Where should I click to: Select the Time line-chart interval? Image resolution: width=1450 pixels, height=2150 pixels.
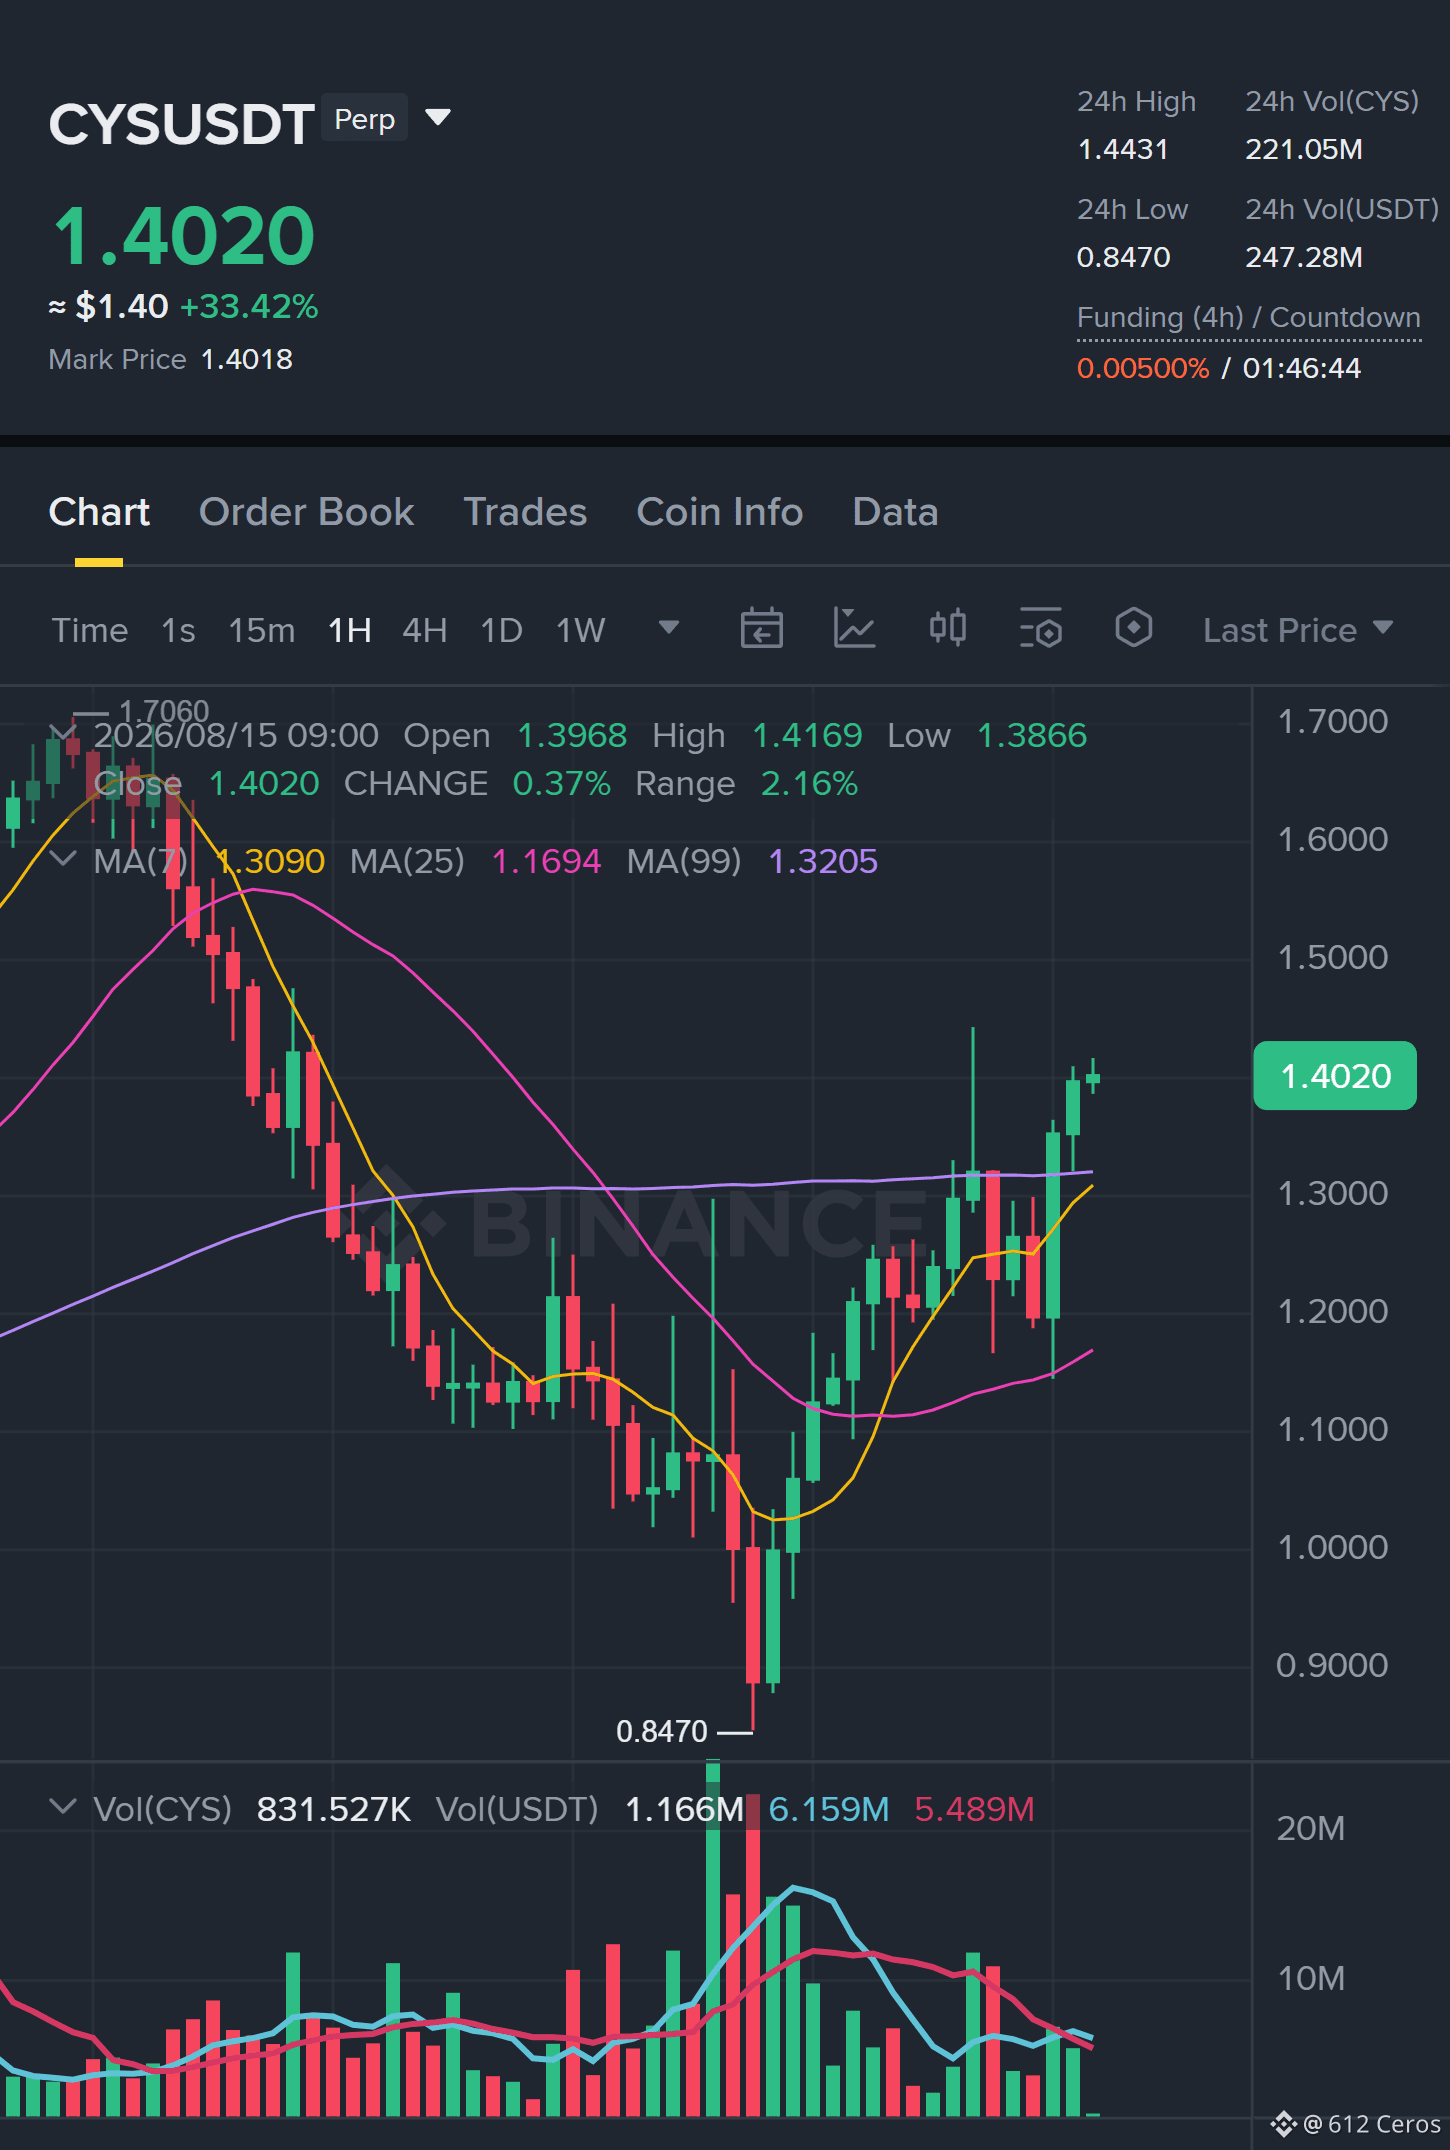coord(90,630)
